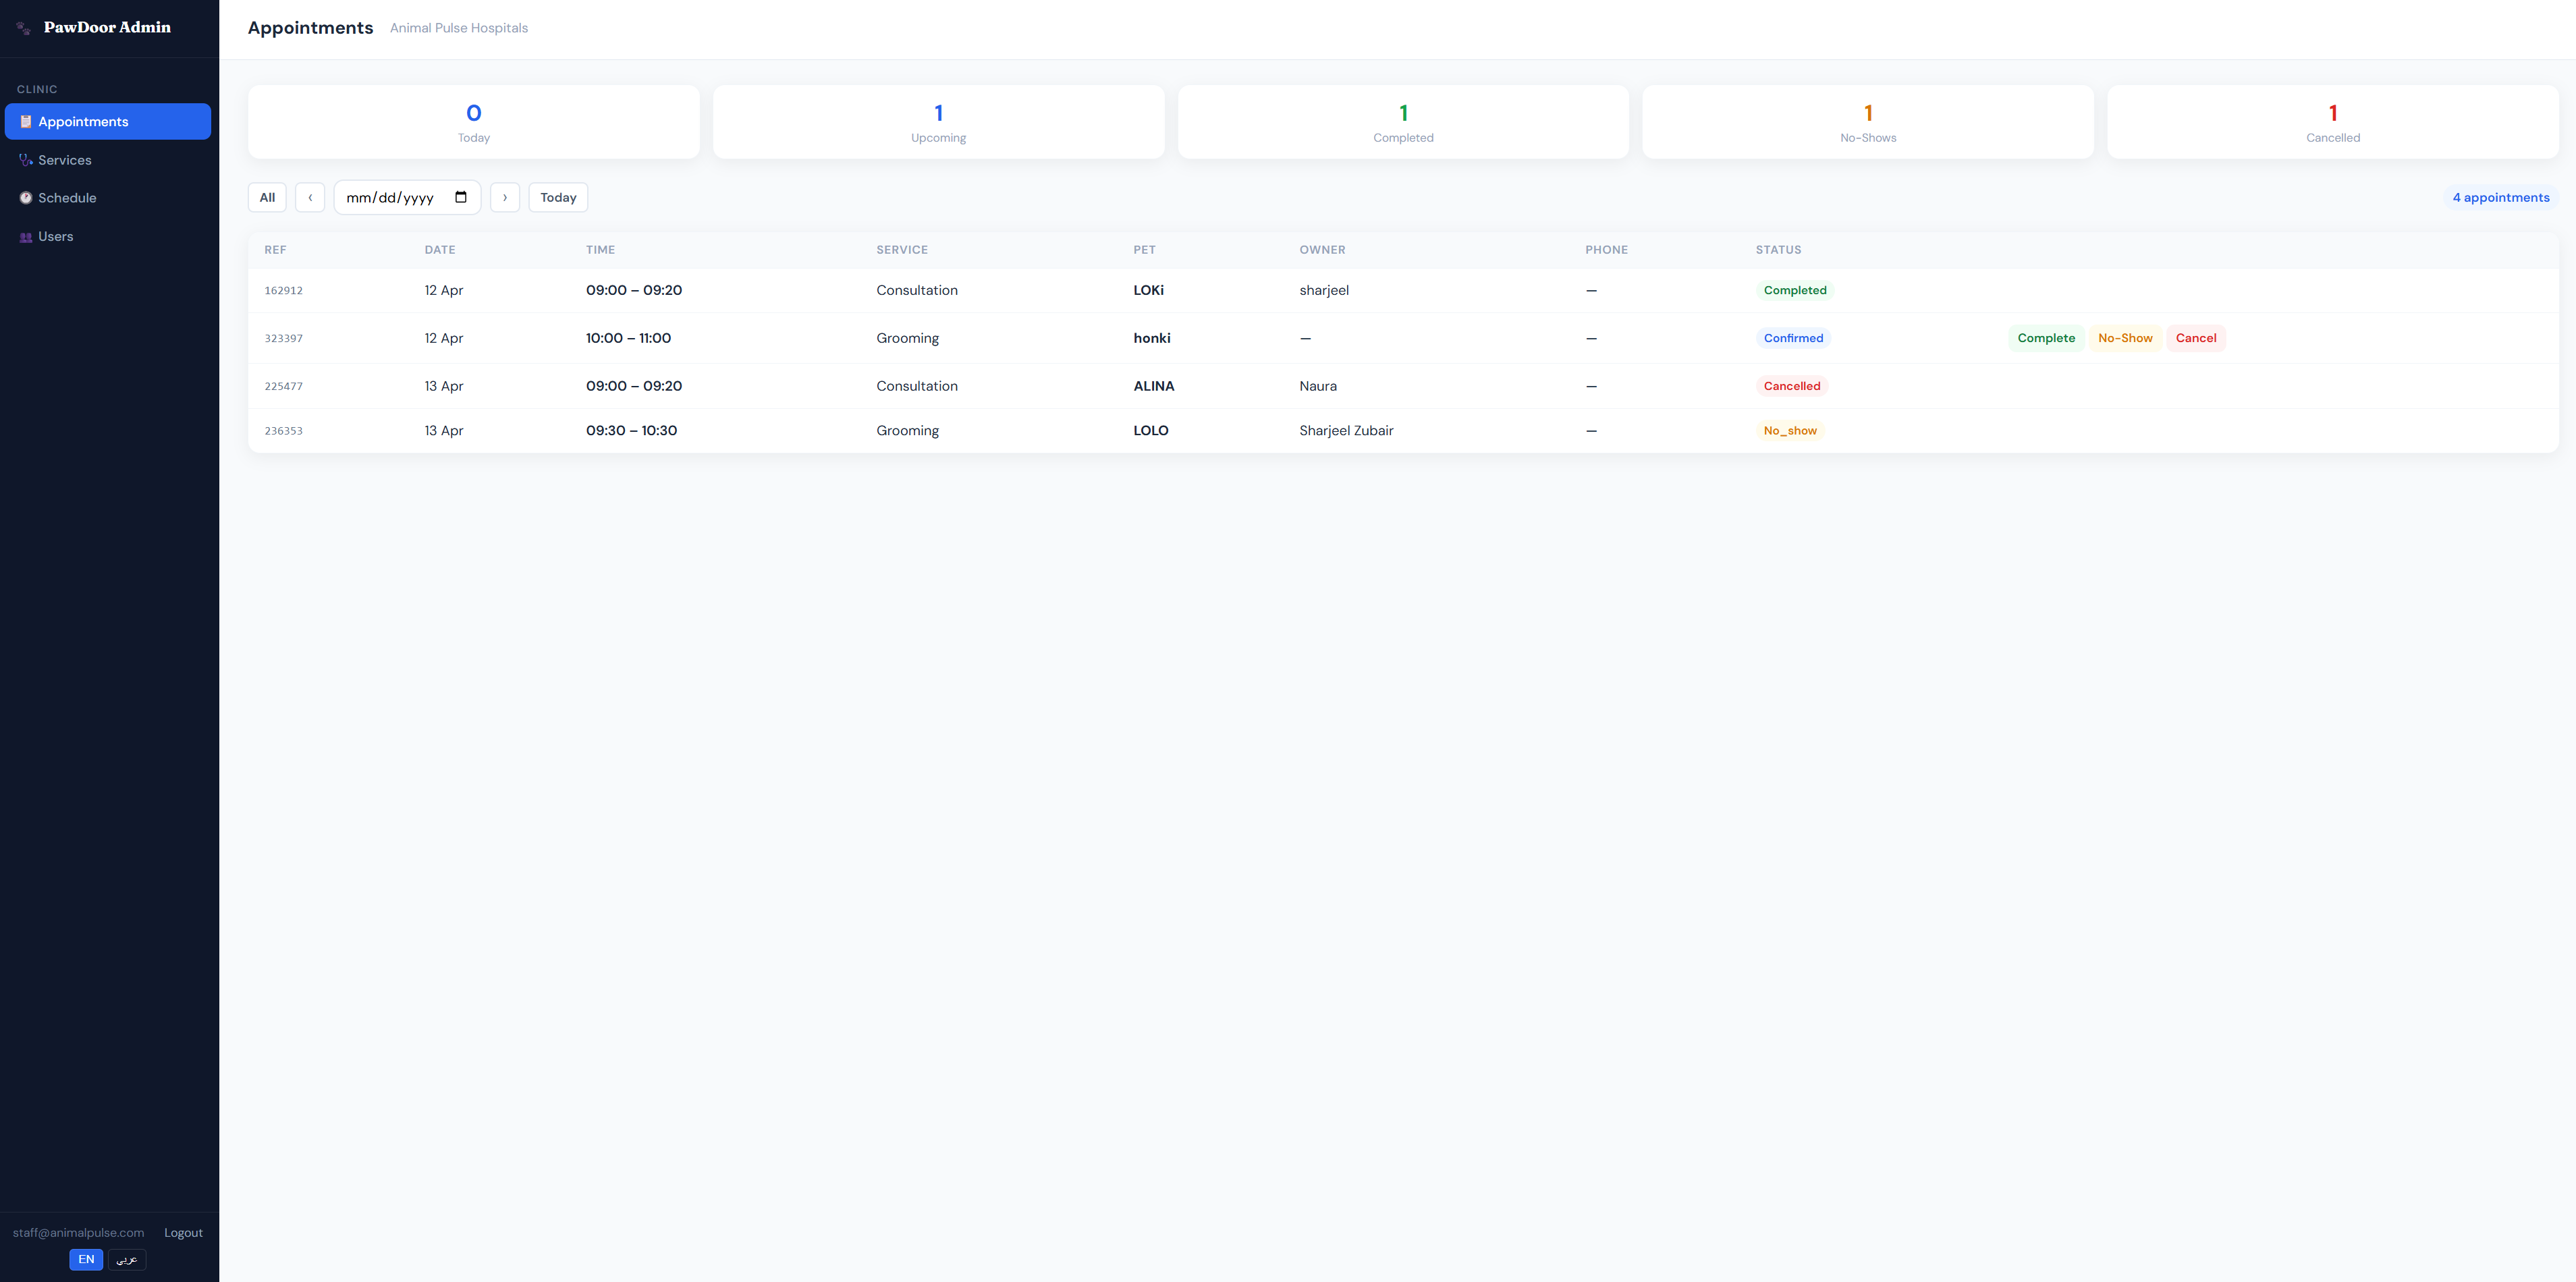This screenshot has height=1282, width=2576.
Task: Open the Confirmed status for honki
Action: pyautogui.click(x=1793, y=338)
